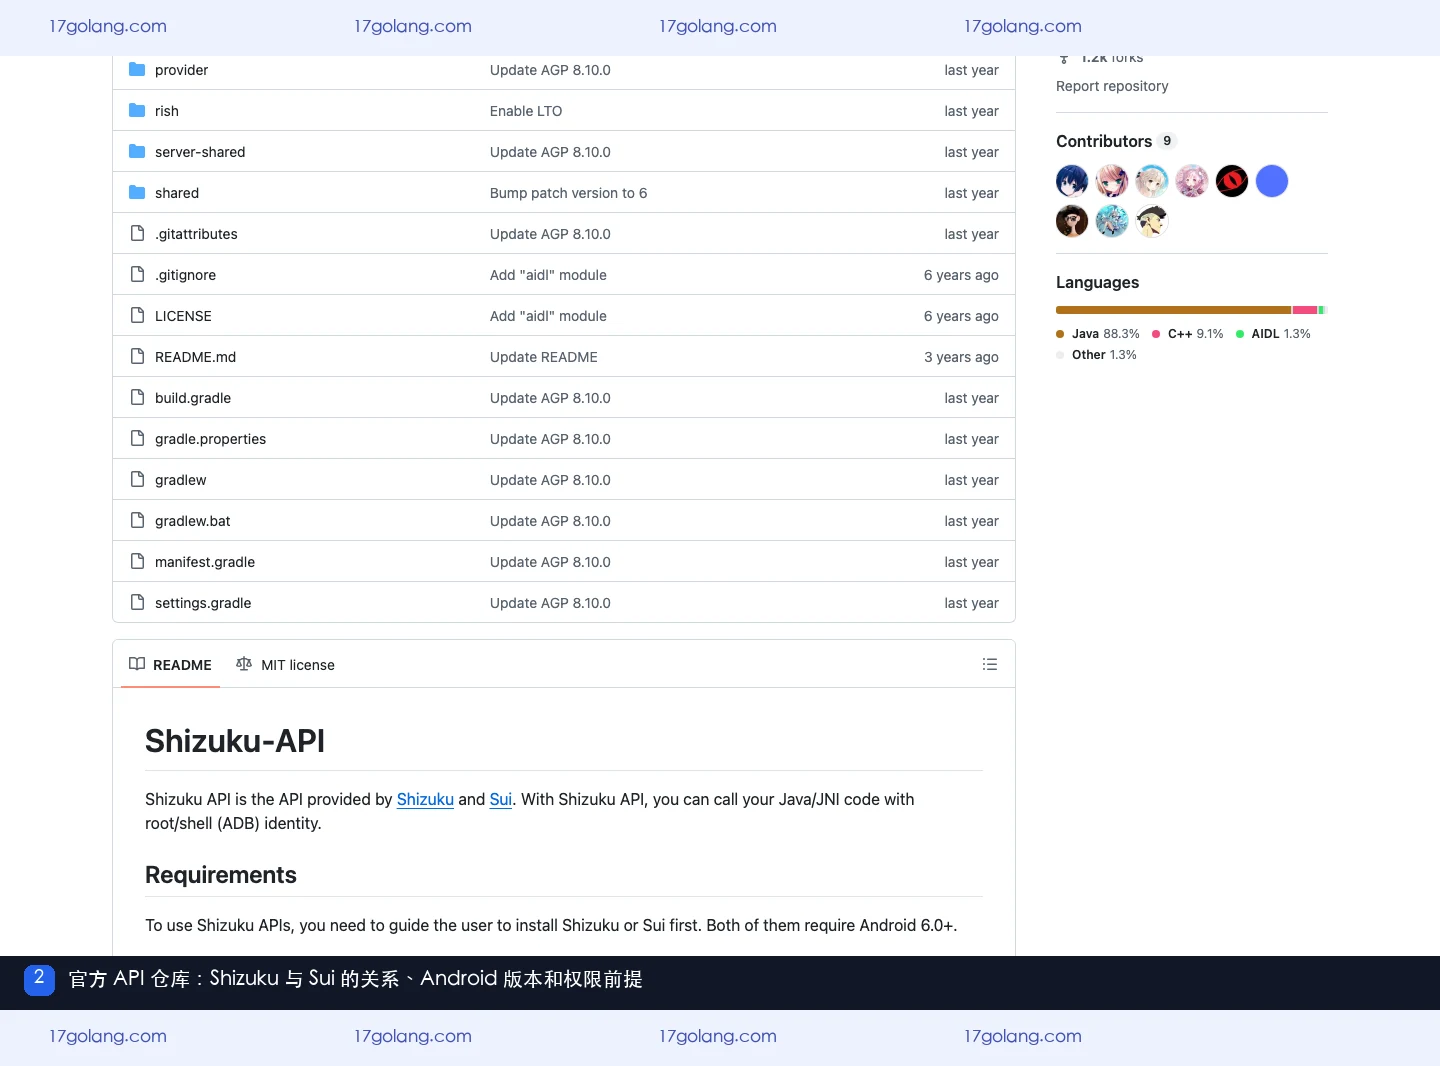
Task: Open the Contributors heading link
Action: [x=1104, y=141]
